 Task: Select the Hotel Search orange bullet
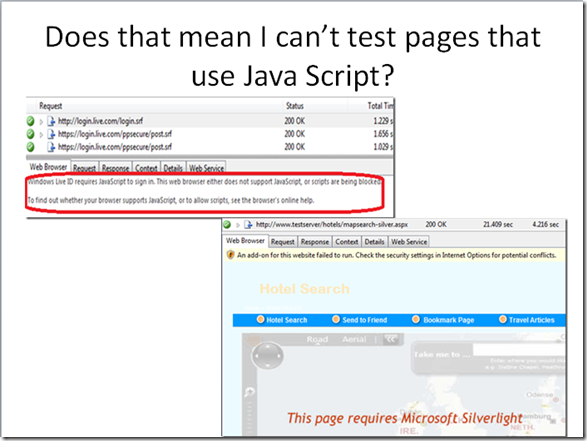(260, 319)
